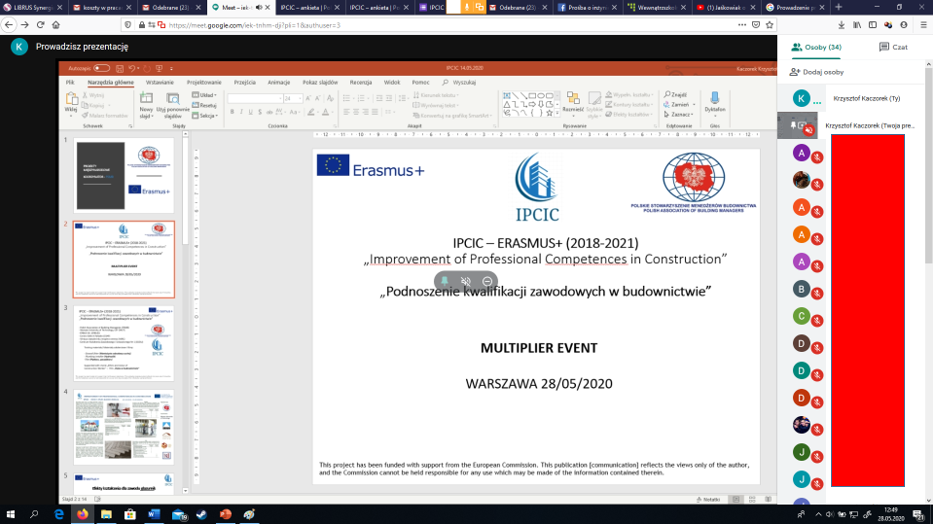The image size is (936, 525).
Task: Toggle the Autozapis switch
Action: [x=101, y=68]
